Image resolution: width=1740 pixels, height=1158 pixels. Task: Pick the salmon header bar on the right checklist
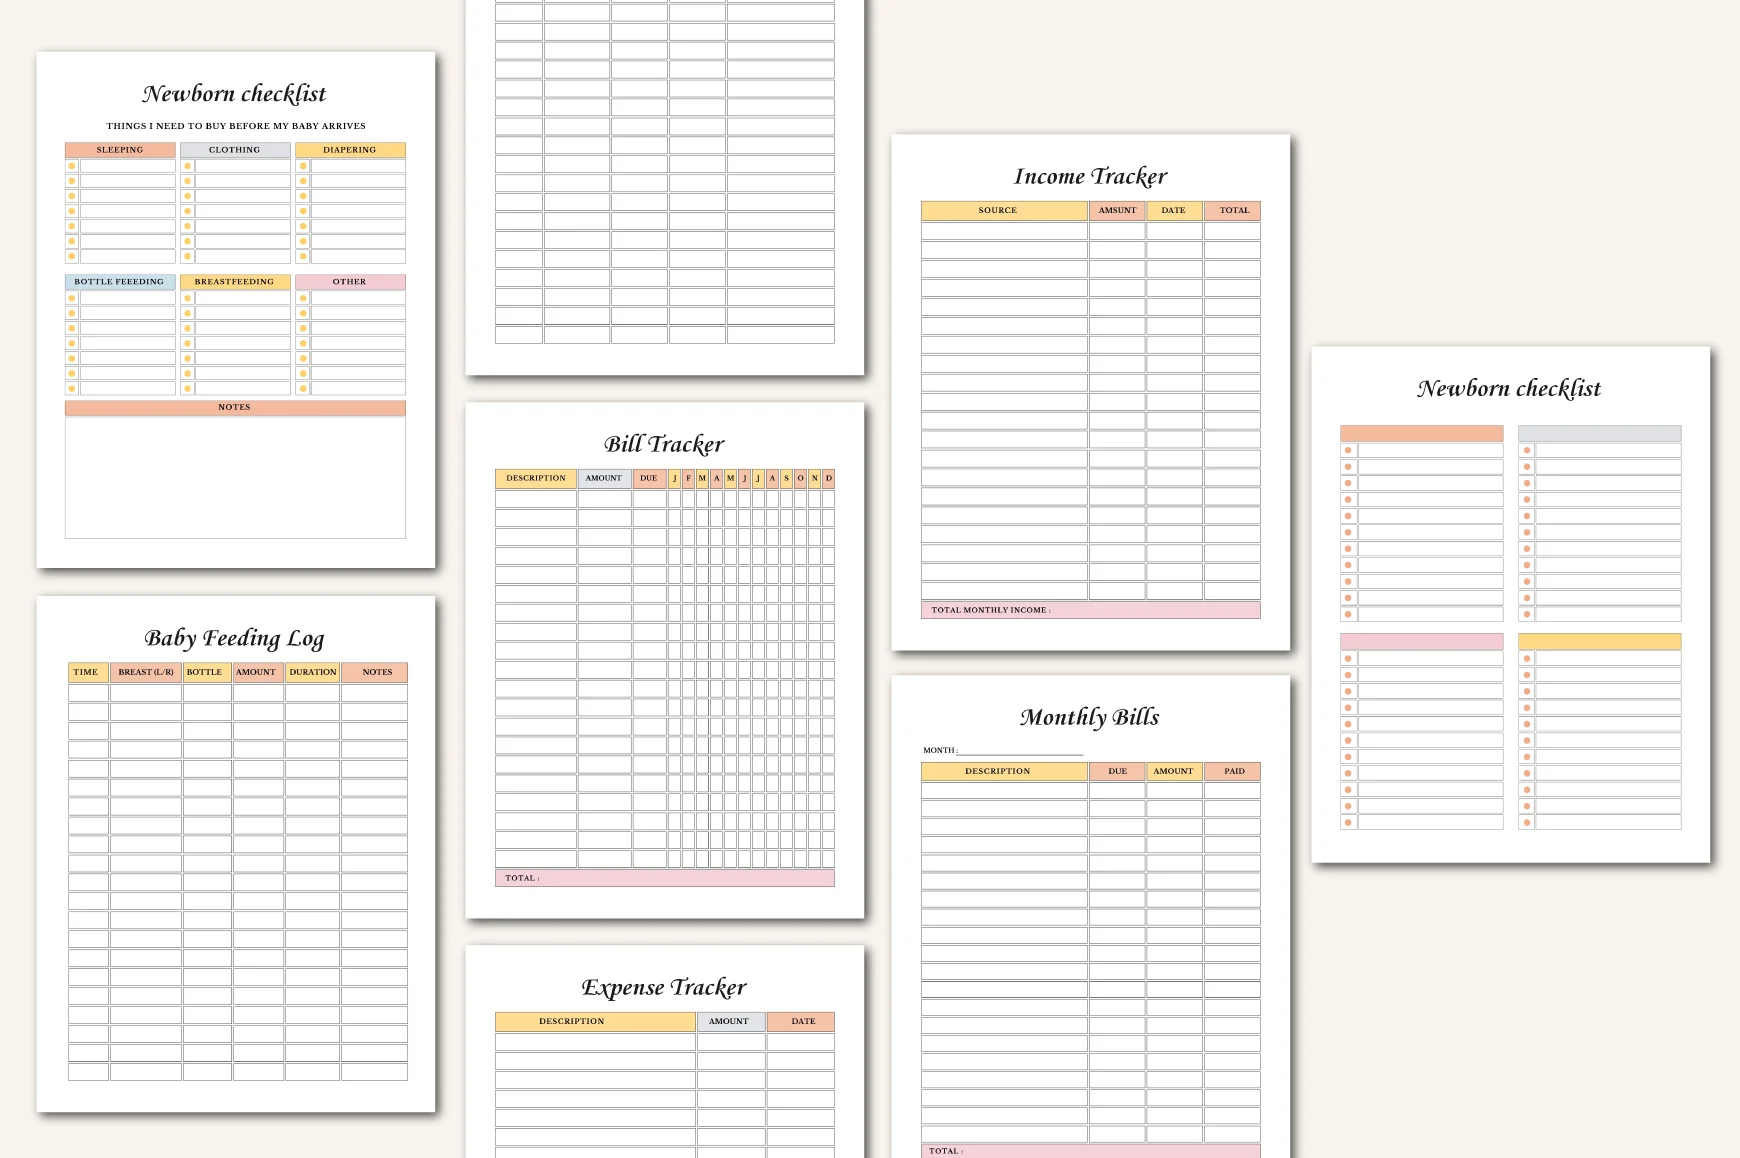click(x=1422, y=433)
